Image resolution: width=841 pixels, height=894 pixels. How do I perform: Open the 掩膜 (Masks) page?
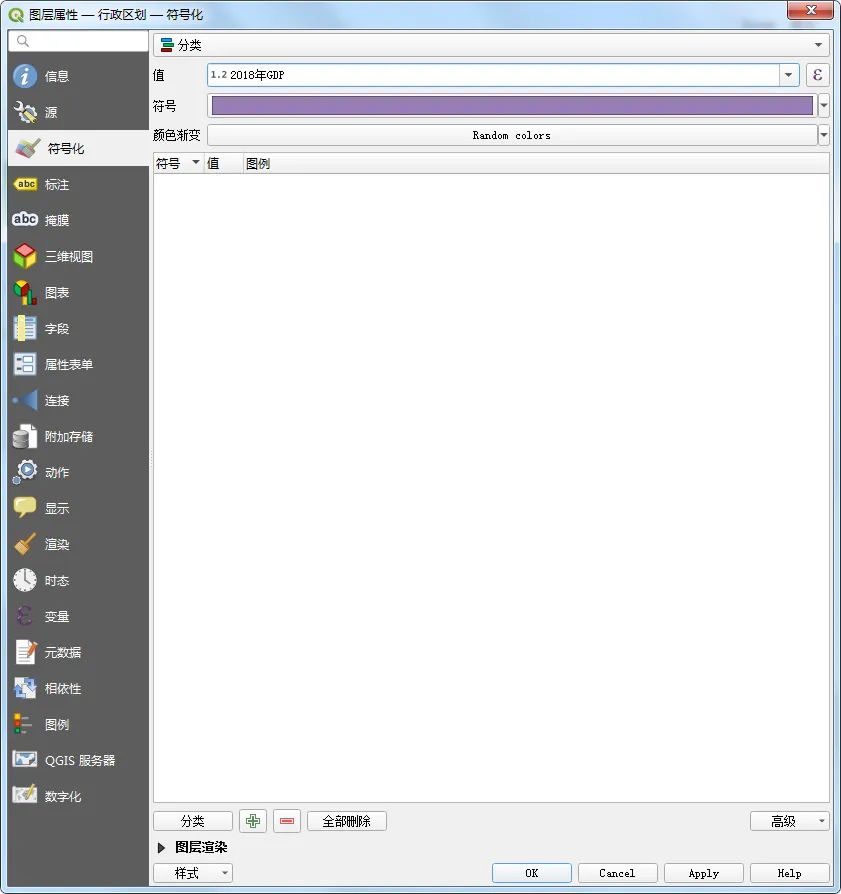(x=78, y=220)
